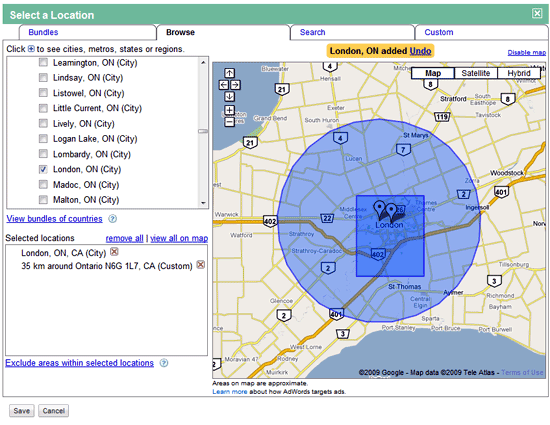Pan the map left with arrow

224,85
